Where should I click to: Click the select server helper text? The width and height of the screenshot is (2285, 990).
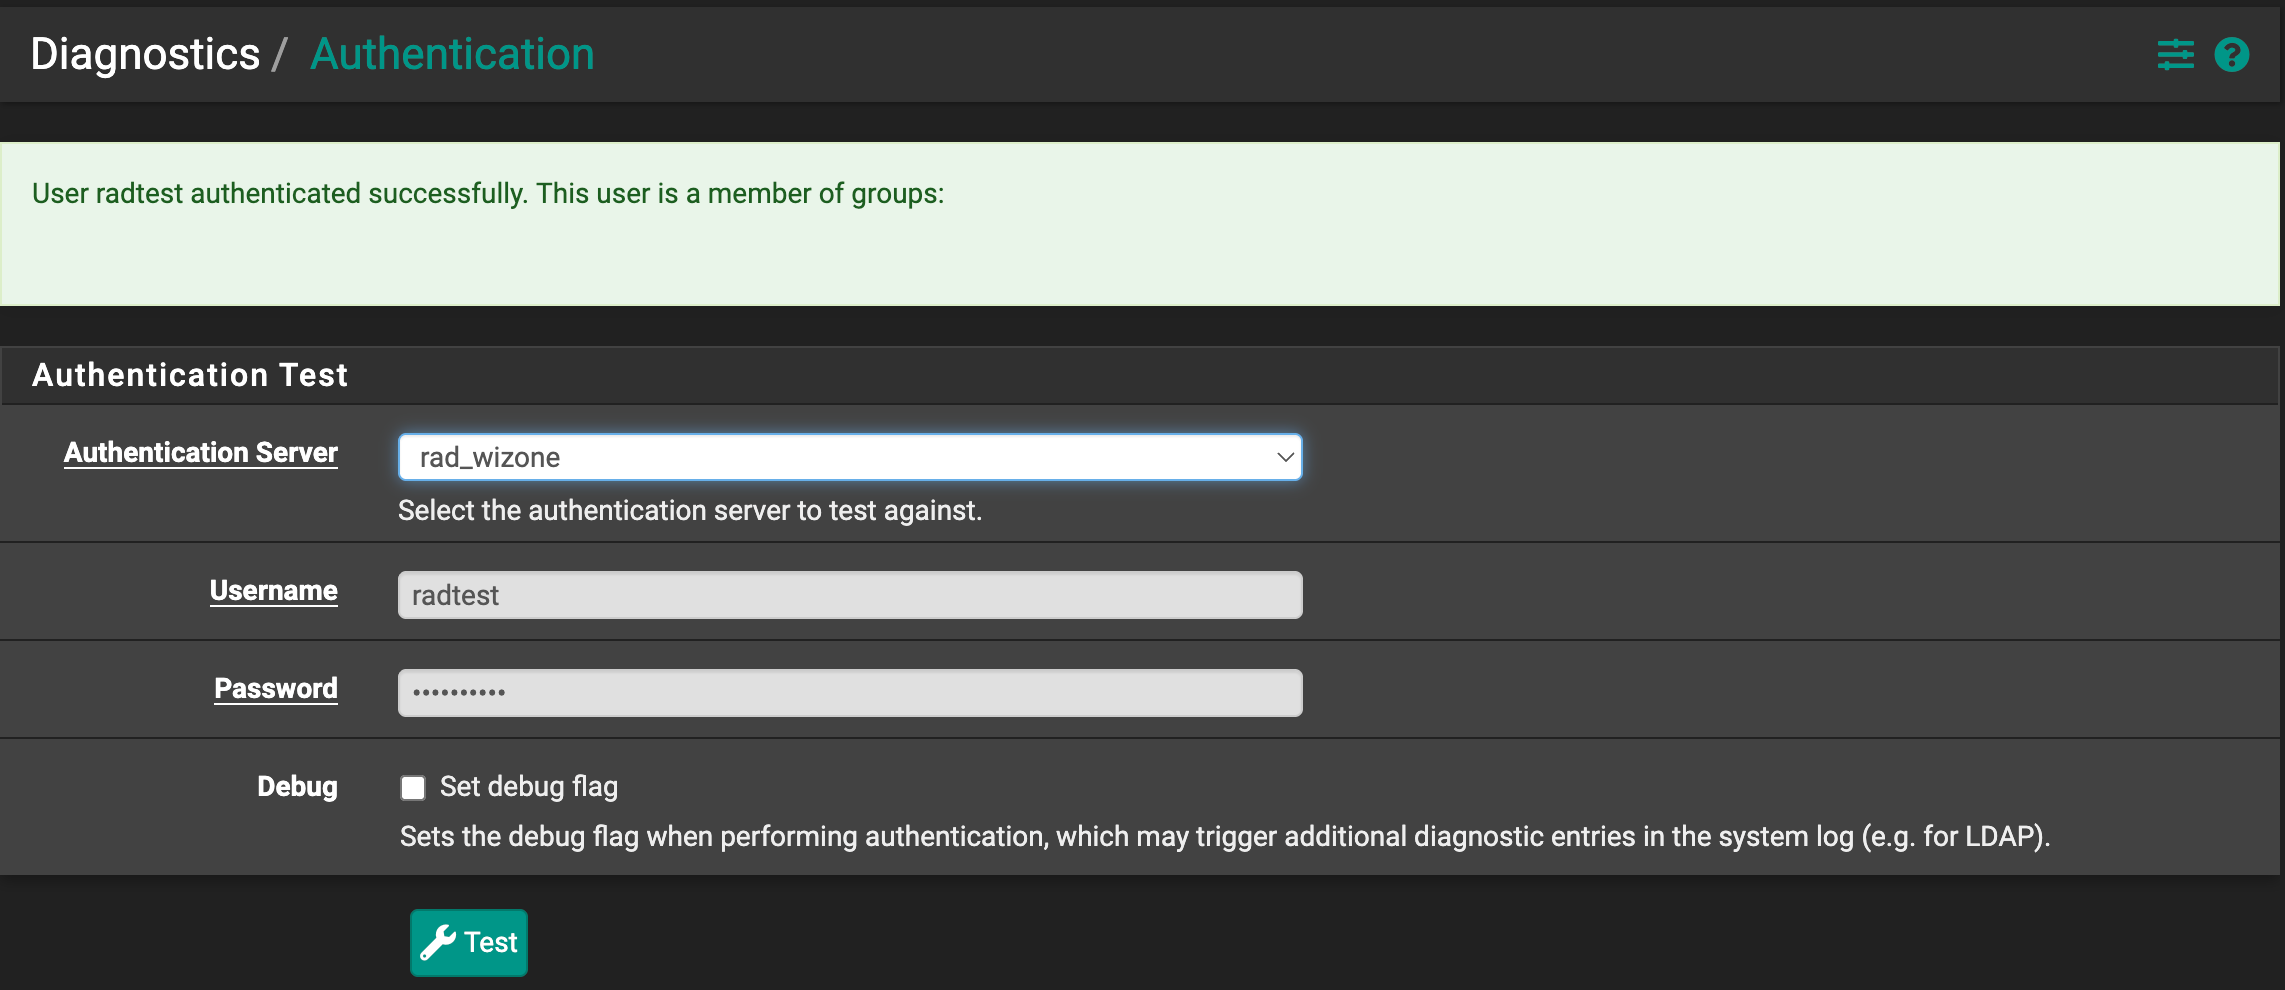pos(689,510)
